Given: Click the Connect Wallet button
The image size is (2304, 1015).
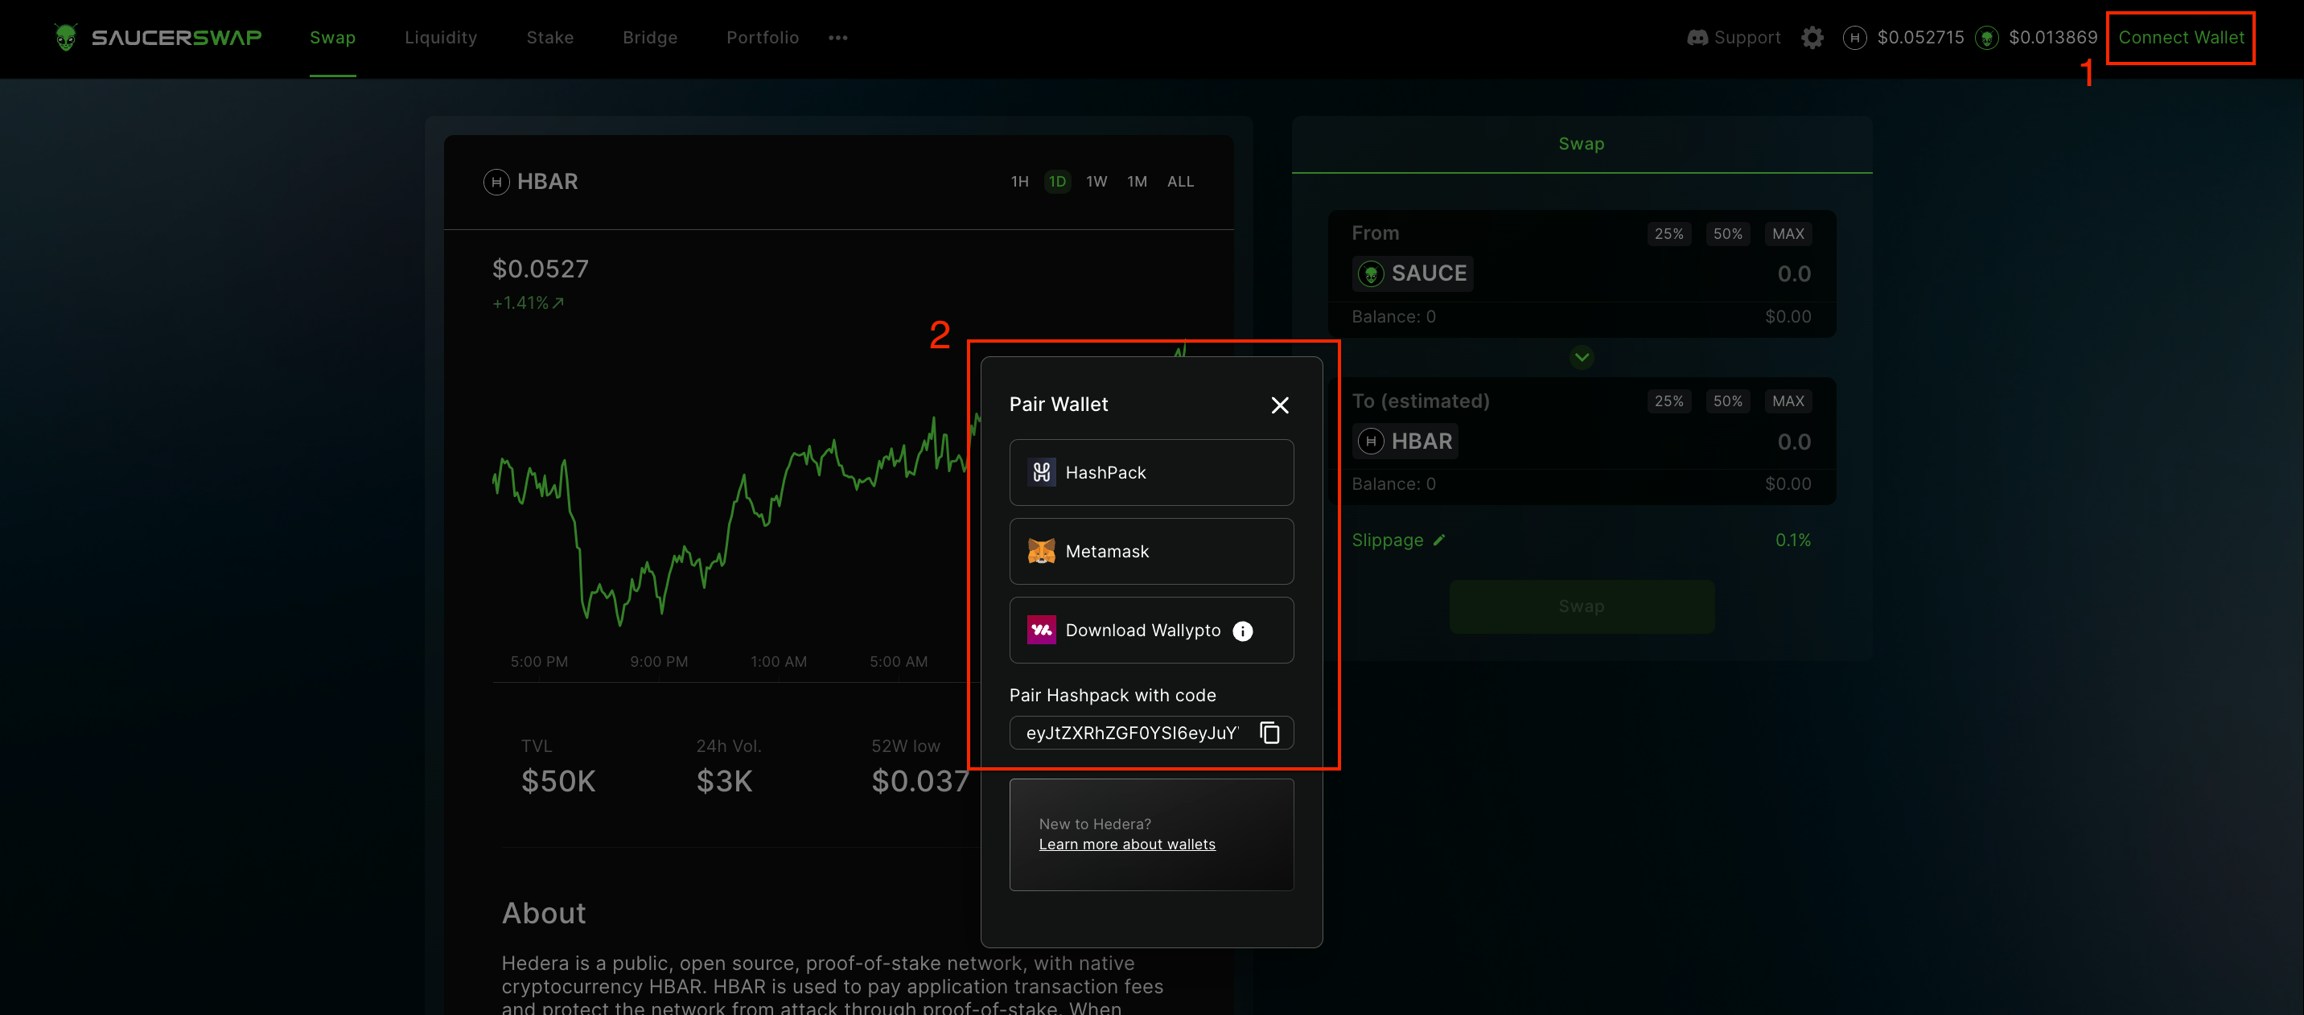Looking at the screenshot, I should coord(2181,37).
